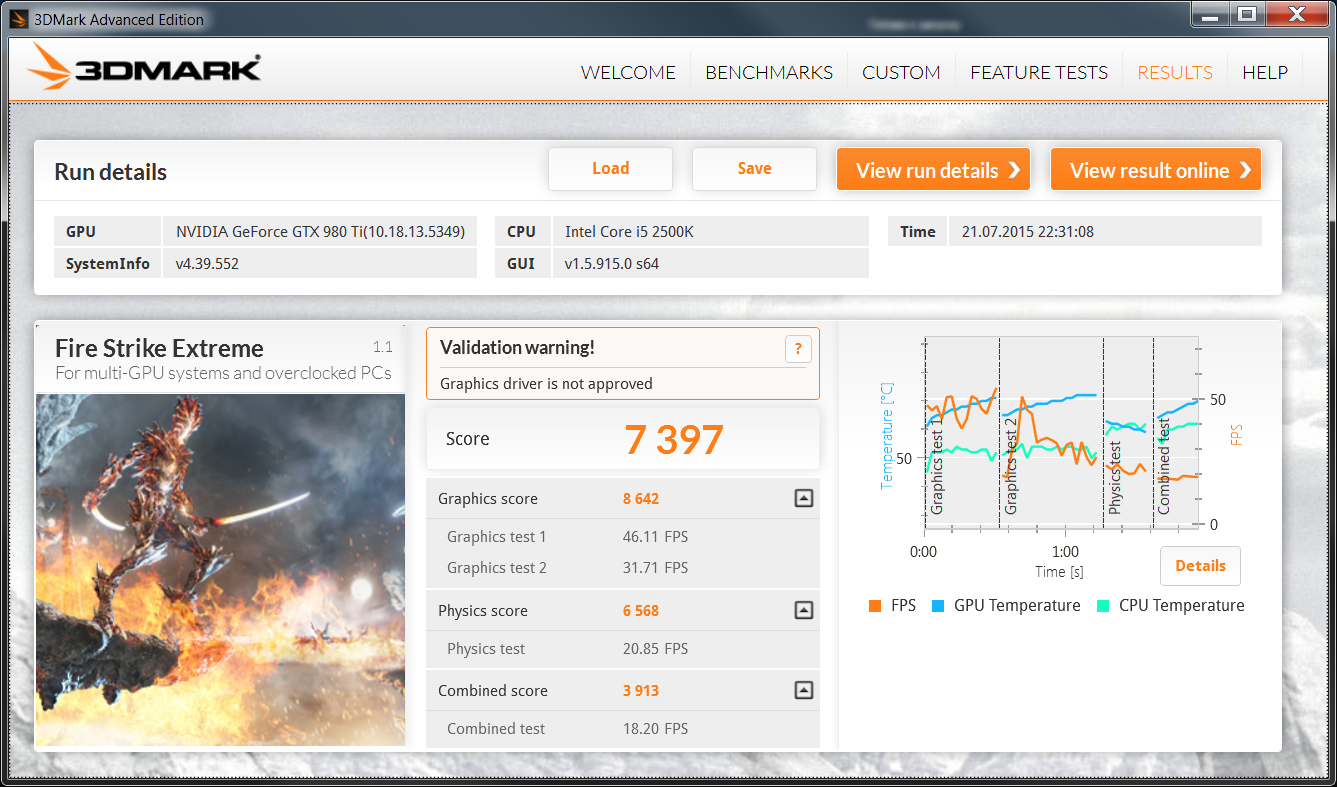1337x787 pixels.
Task: Open the validation warning help question mark
Action: click(798, 349)
